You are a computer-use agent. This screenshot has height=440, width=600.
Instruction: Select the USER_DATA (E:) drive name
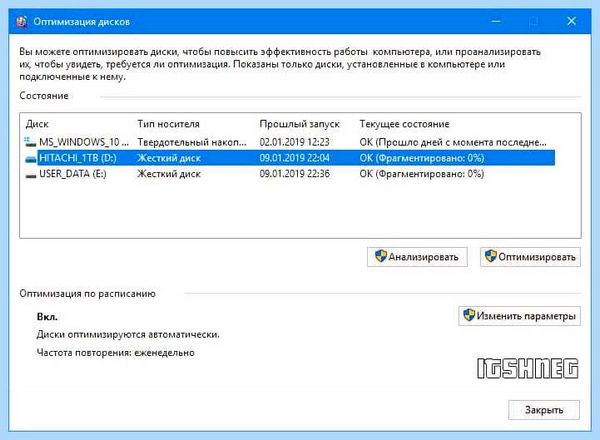tap(73, 174)
